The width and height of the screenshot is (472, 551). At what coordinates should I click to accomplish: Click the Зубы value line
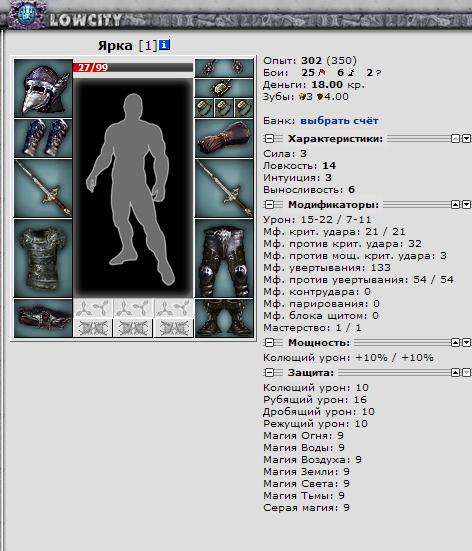306,97
